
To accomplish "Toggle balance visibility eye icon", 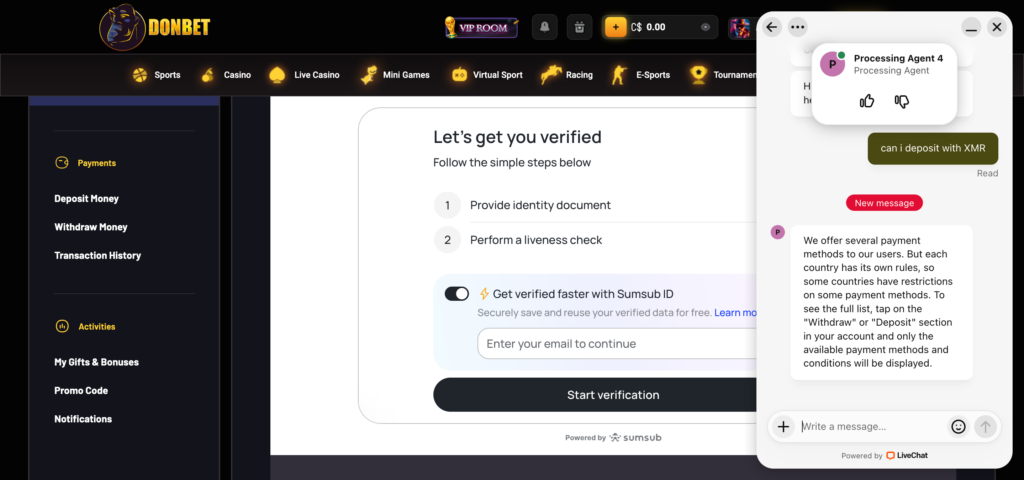I will pyautogui.click(x=705, y=27).
